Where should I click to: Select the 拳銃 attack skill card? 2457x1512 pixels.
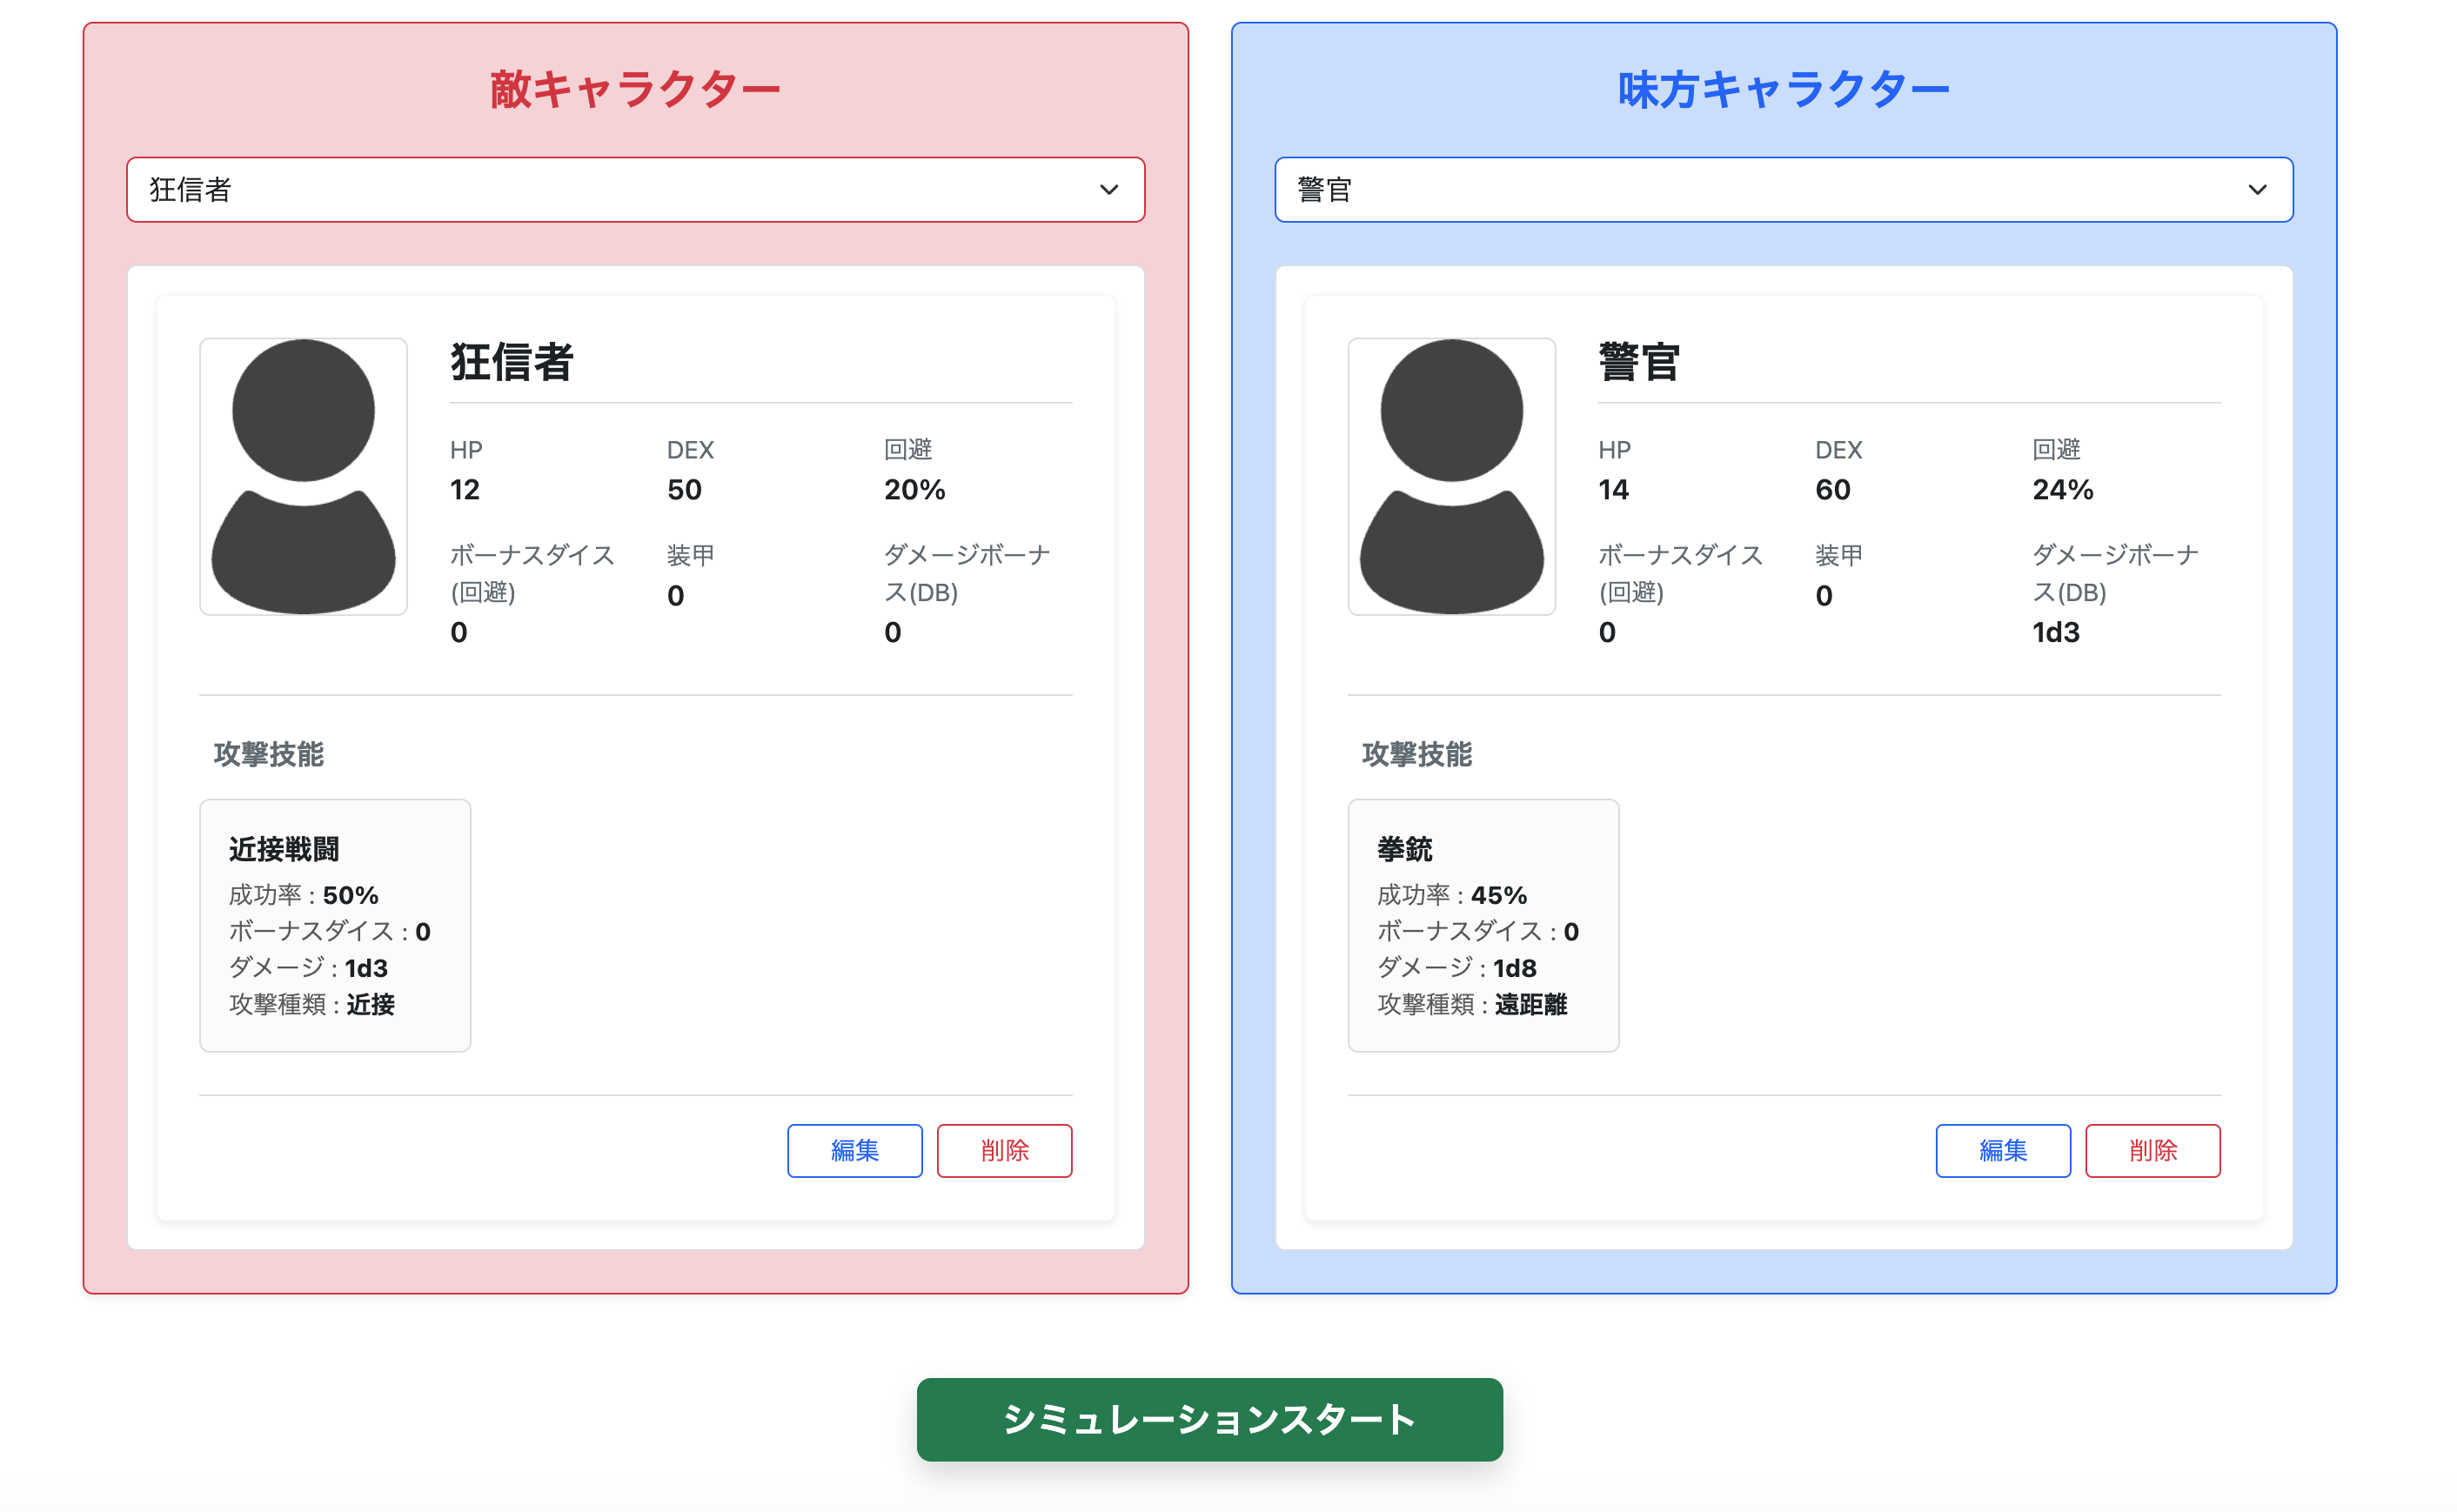pos(1483,925)
